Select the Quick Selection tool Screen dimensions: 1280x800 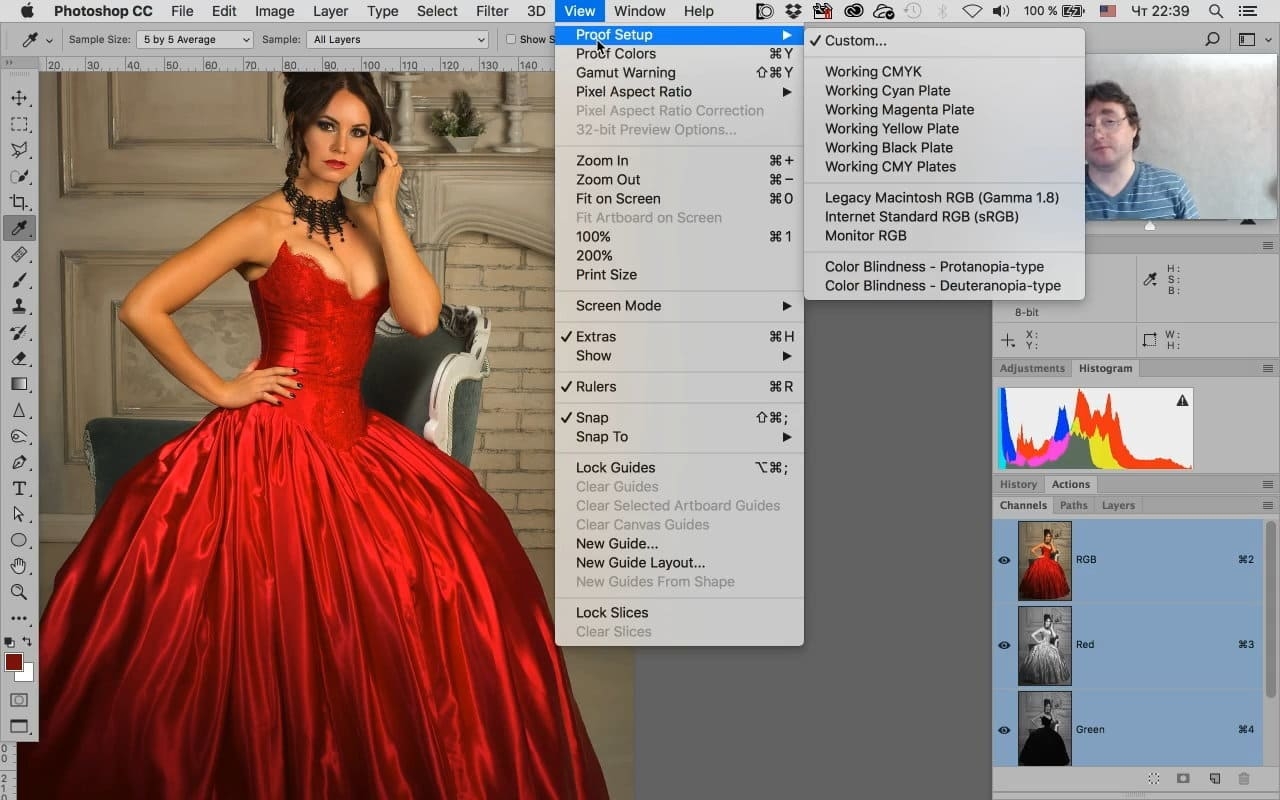[x=19, y=176]
